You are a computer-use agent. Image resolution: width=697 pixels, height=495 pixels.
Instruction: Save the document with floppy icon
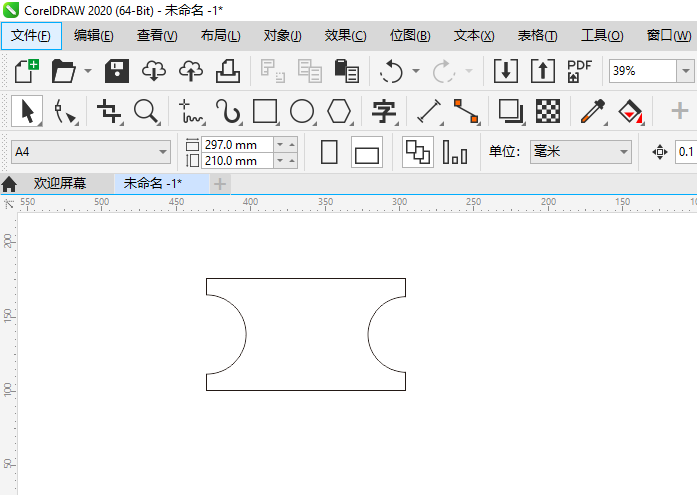(x=117, y=71)
